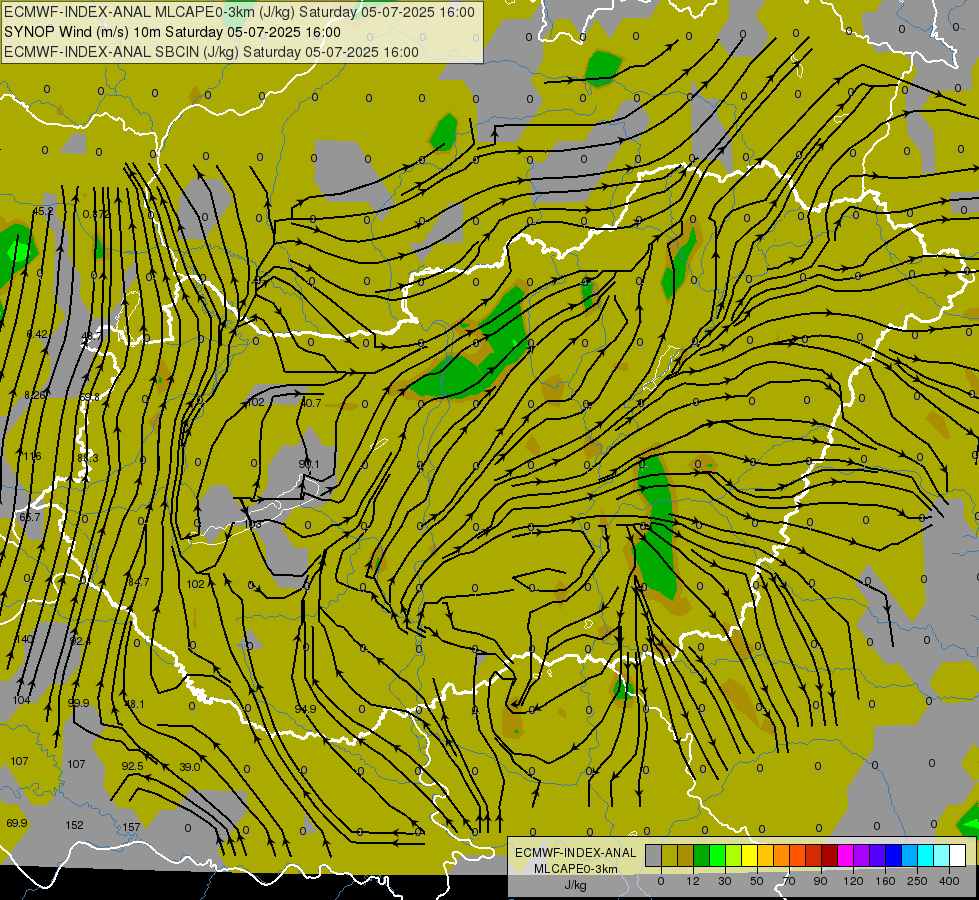Viewport: 979px width, 900px height.
Task: Click the gray swatch in the legend
Action: [654, 855]
